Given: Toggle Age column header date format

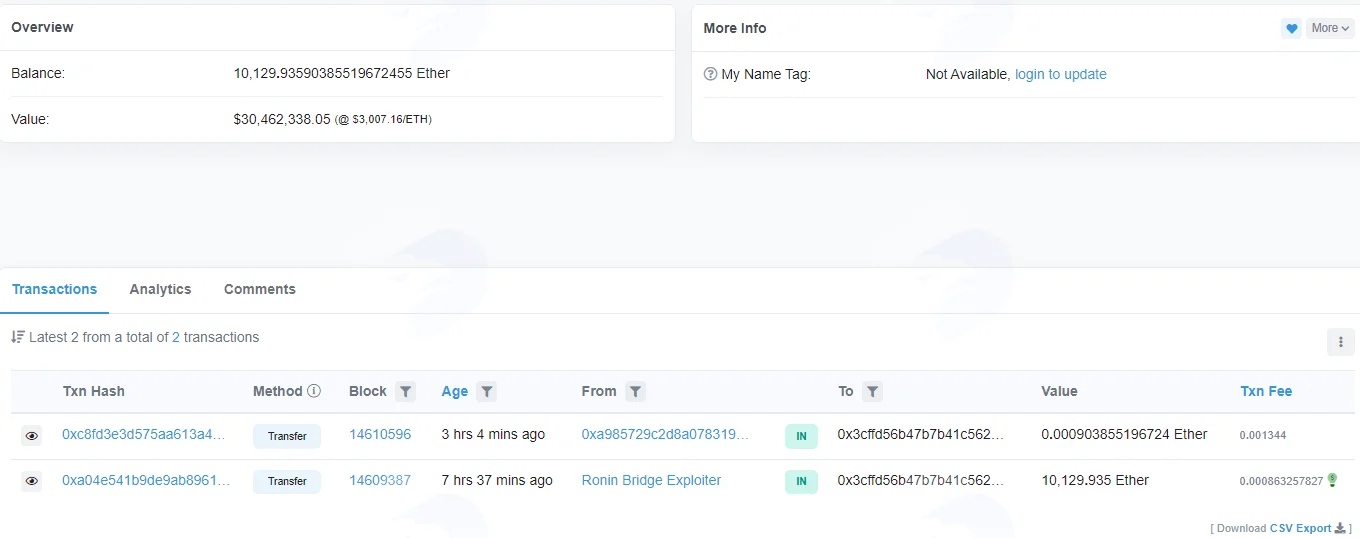Looking at the screenshot, I should click(x=455, y=391).
